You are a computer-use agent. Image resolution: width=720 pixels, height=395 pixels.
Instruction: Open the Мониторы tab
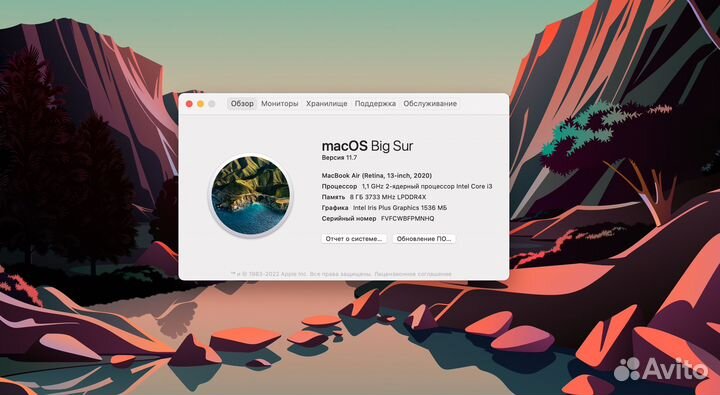point(280,104)
